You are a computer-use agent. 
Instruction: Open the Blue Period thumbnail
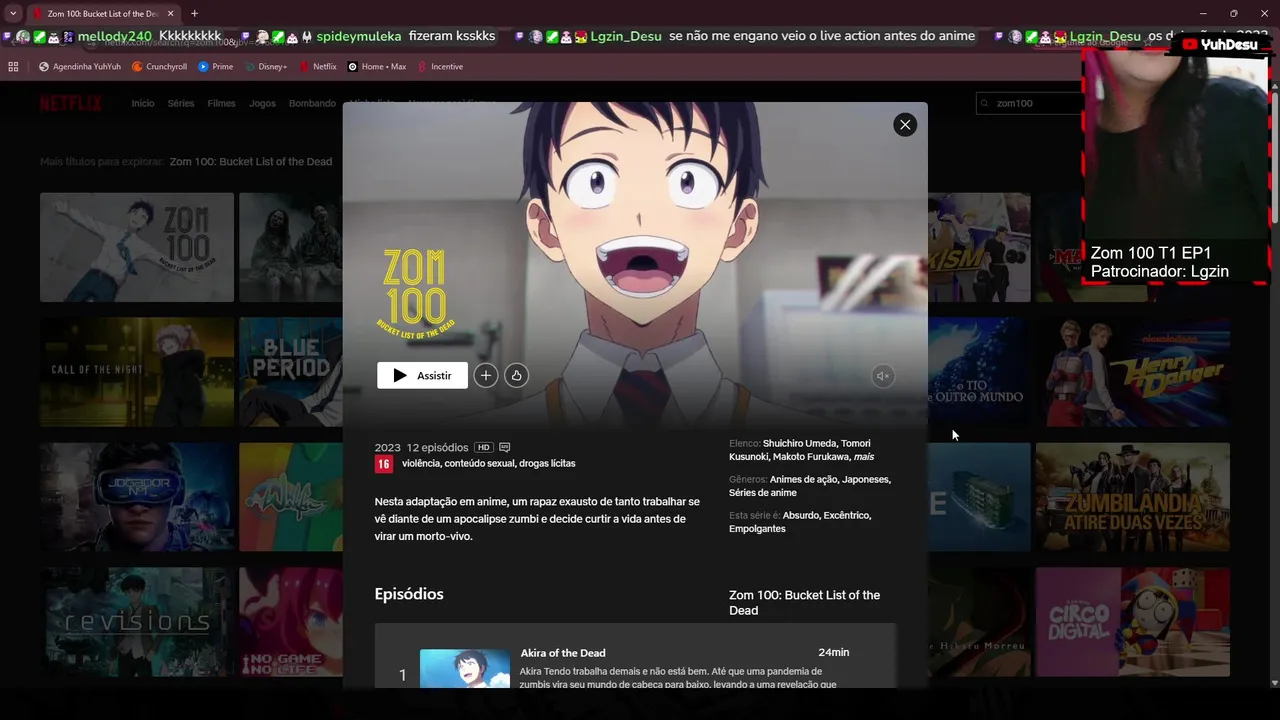[291, 372]
